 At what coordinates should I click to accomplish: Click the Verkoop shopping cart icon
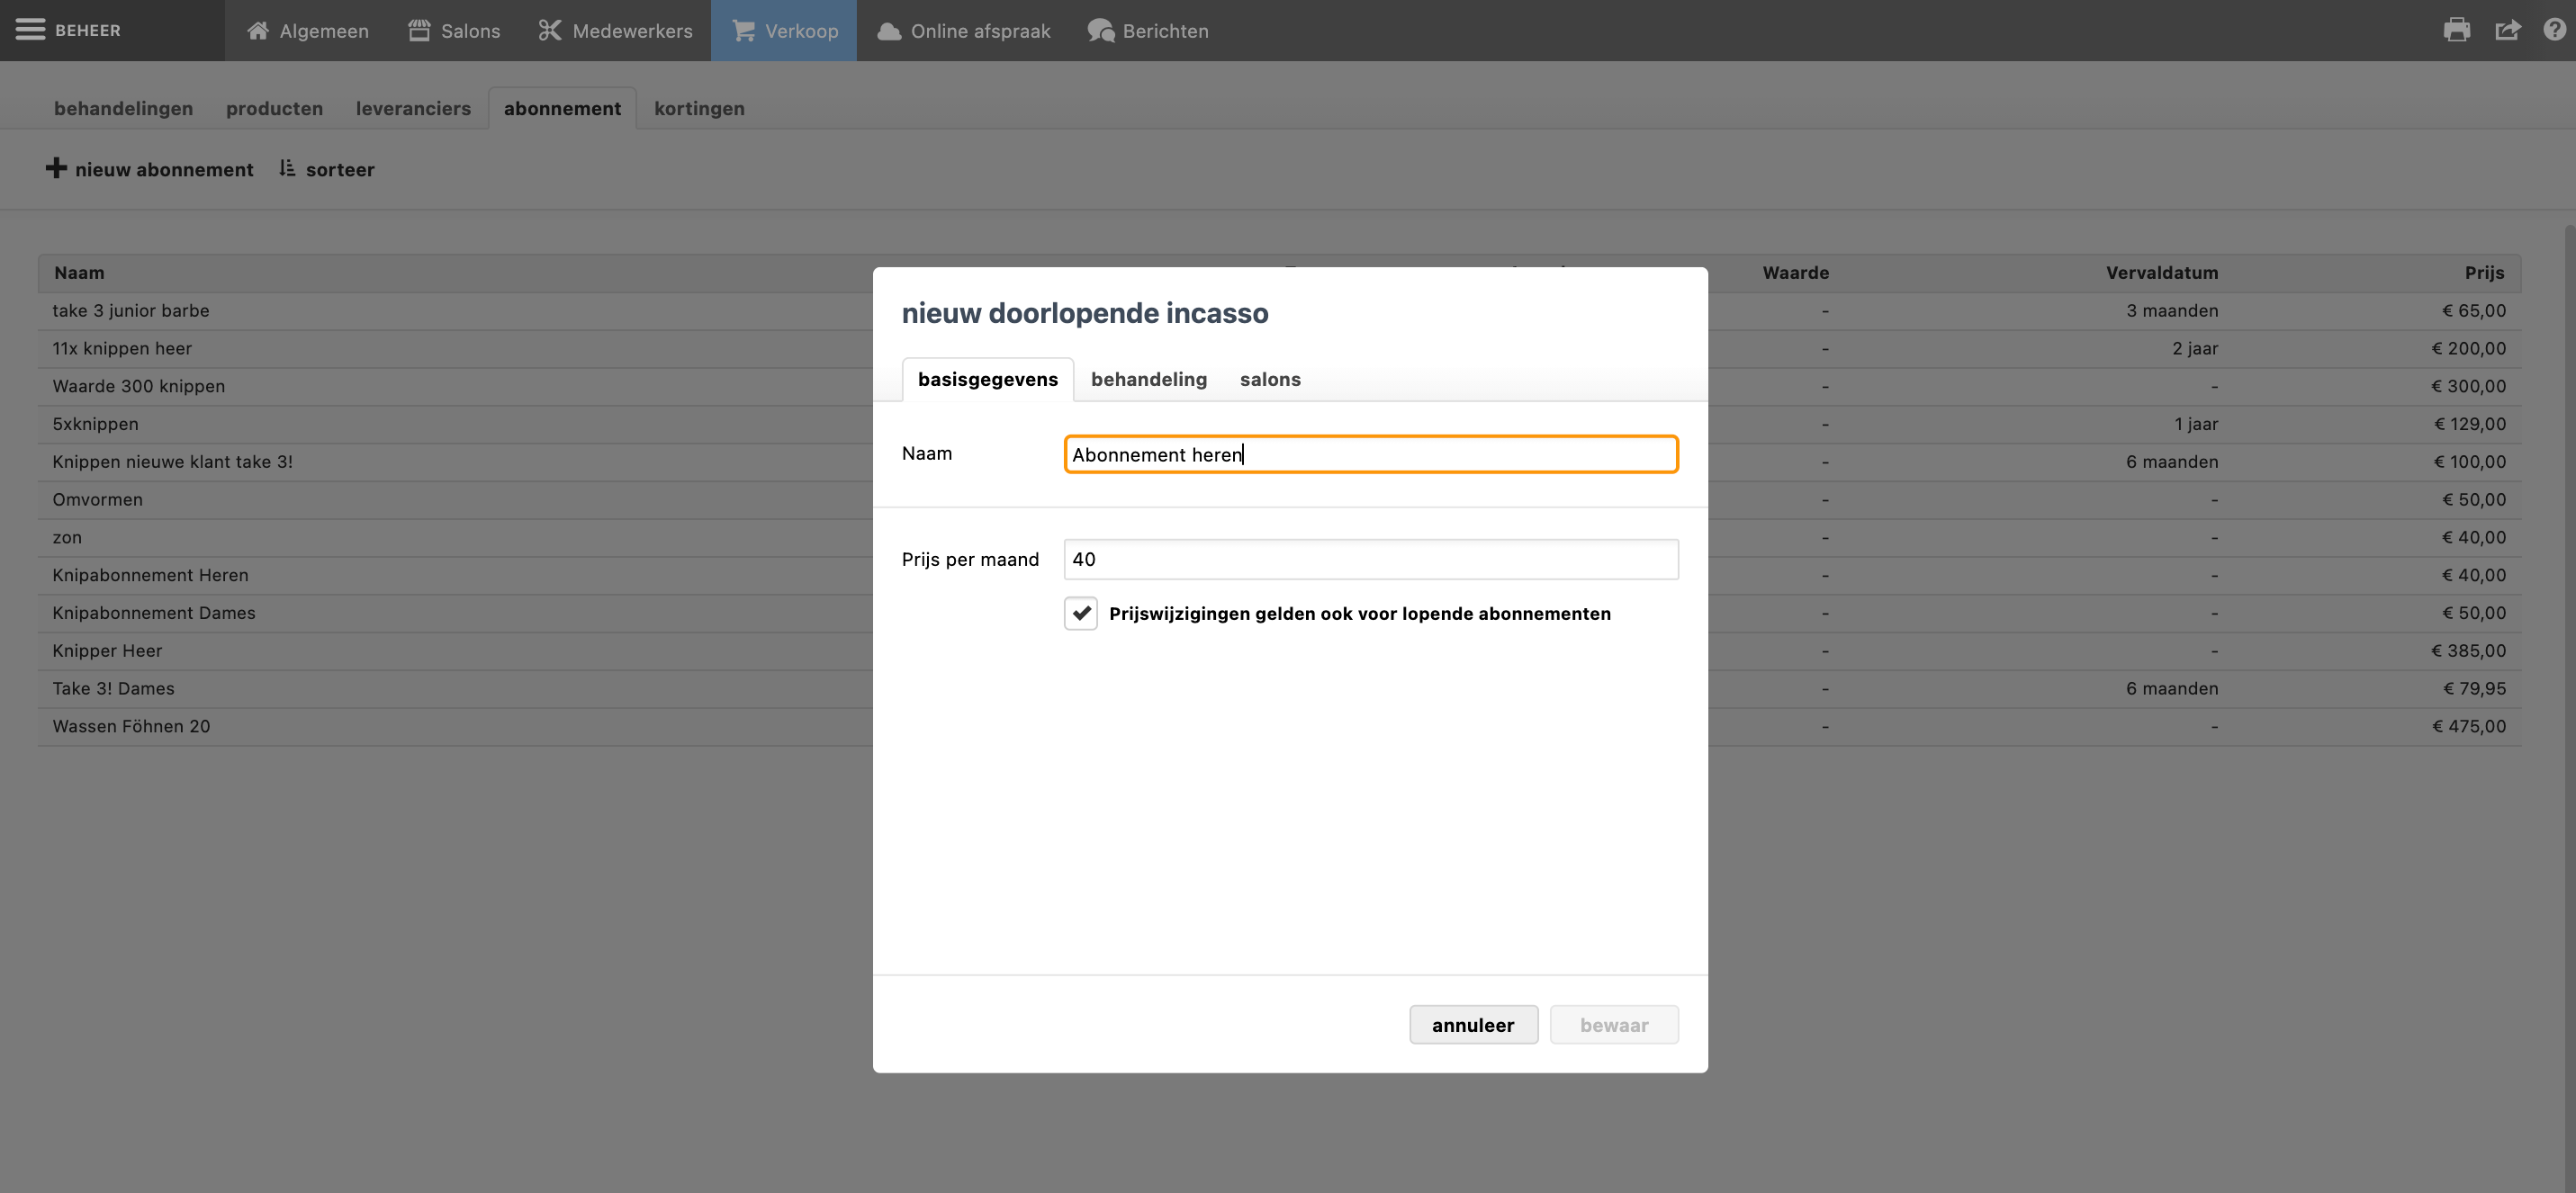point(743,30)
